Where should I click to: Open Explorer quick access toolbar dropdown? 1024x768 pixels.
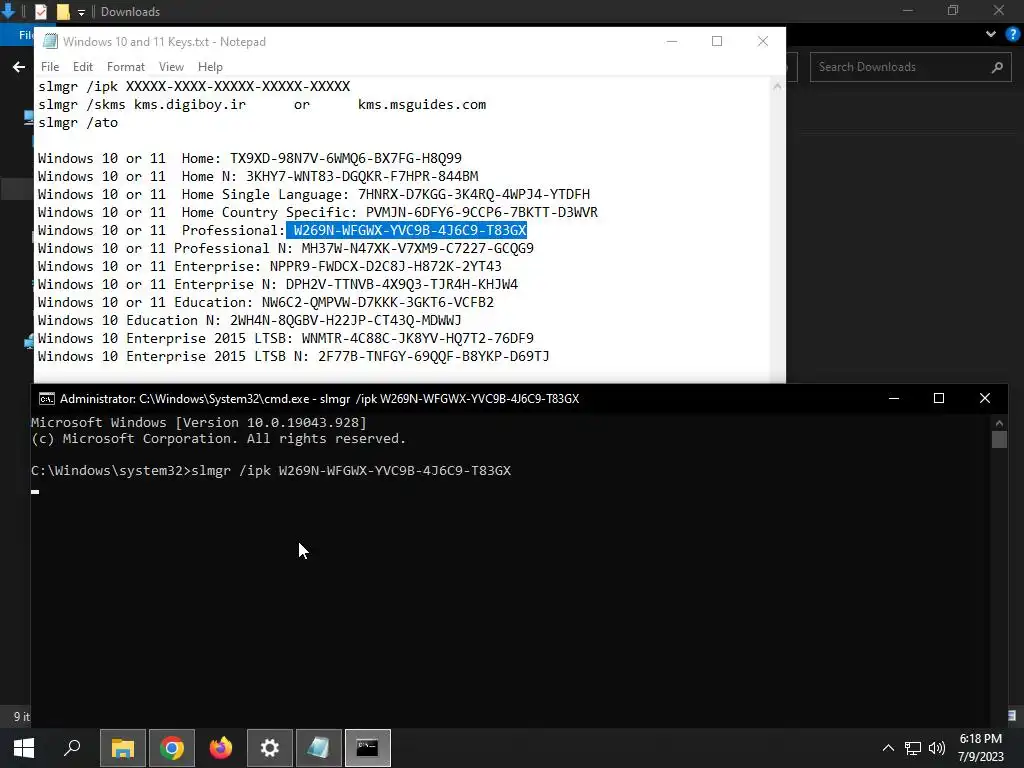pyautogui.click(x=81, y=12)
